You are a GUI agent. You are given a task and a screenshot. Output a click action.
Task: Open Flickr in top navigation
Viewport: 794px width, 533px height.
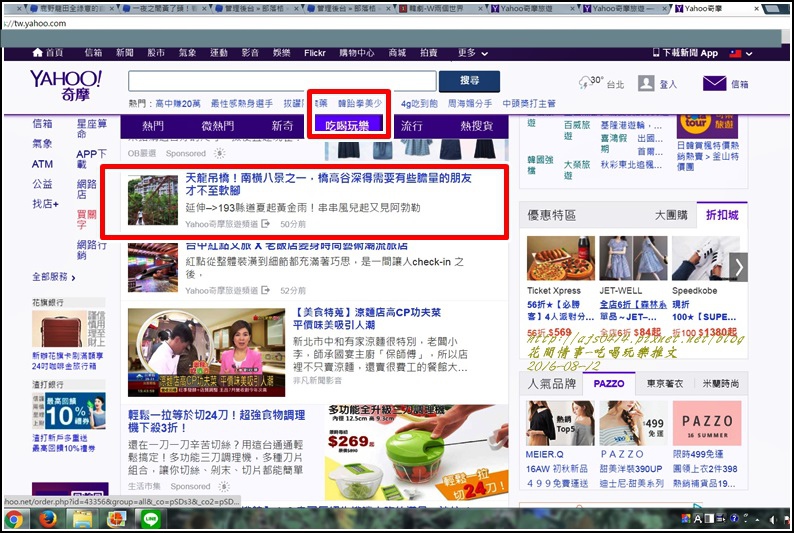pyautogui.click(x=314, y=53)
